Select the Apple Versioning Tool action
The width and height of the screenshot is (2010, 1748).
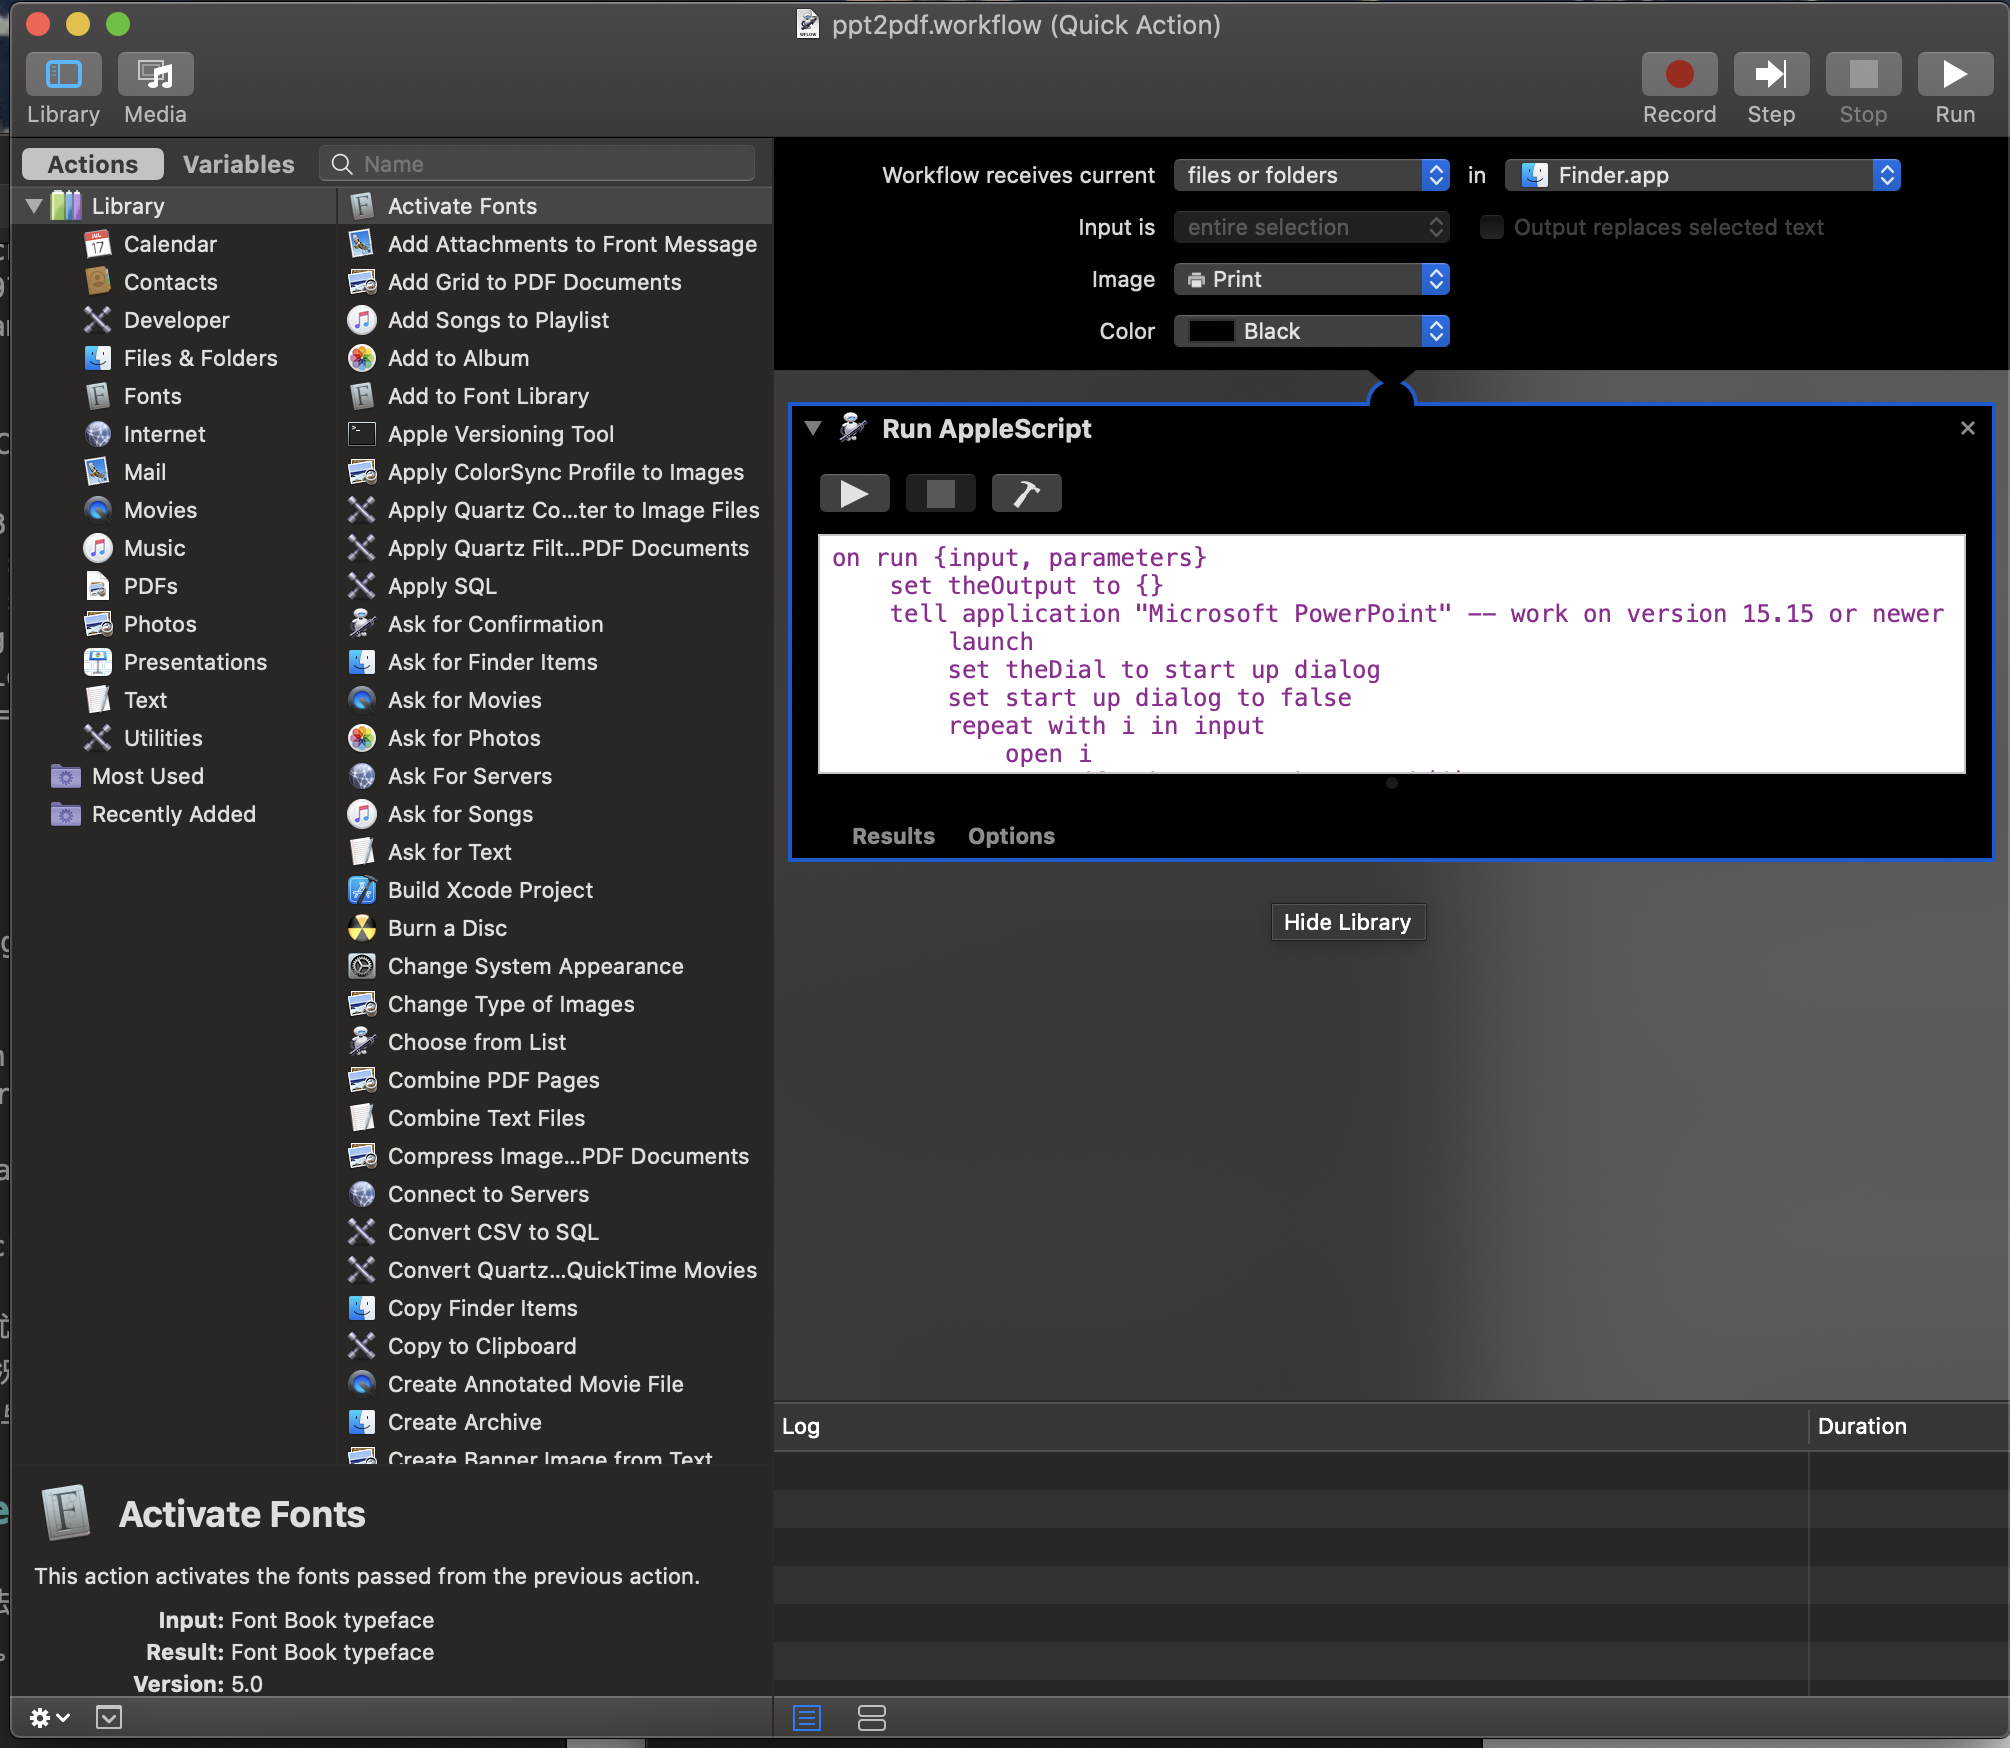pos(555,434)
